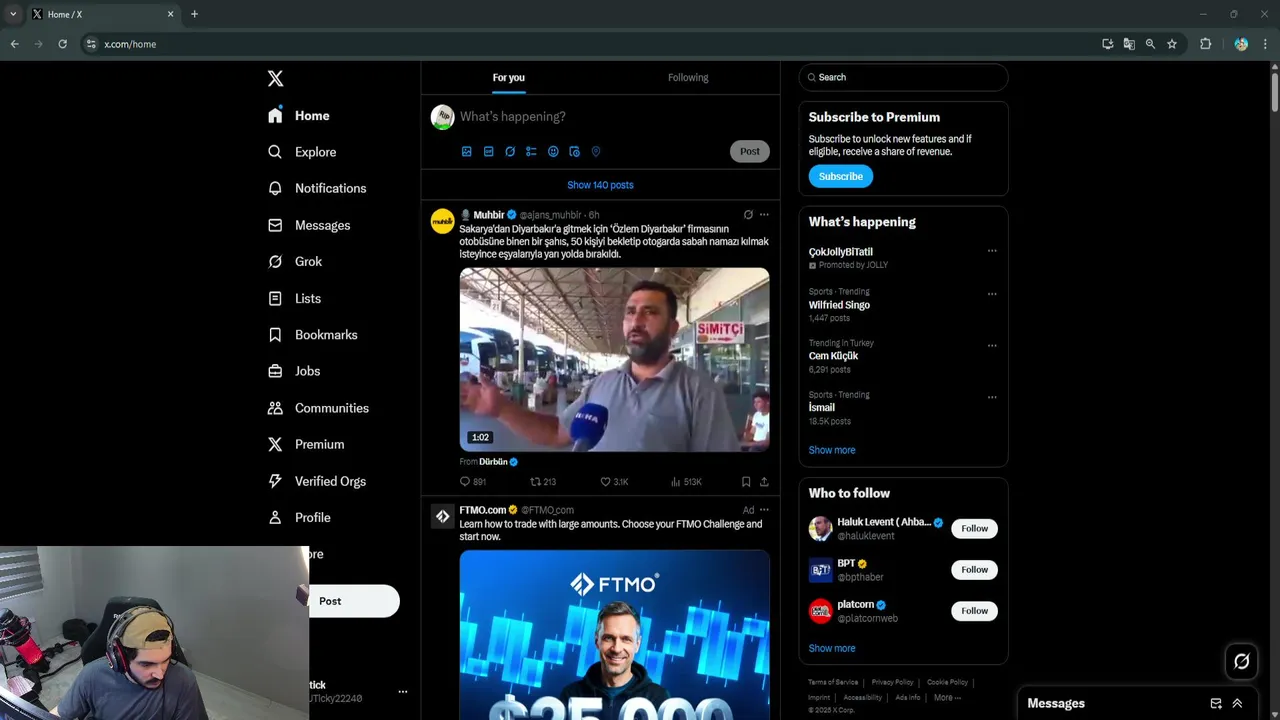Click Grok enhance icon in composer
1280x720 pixels.
coord(510,152)
